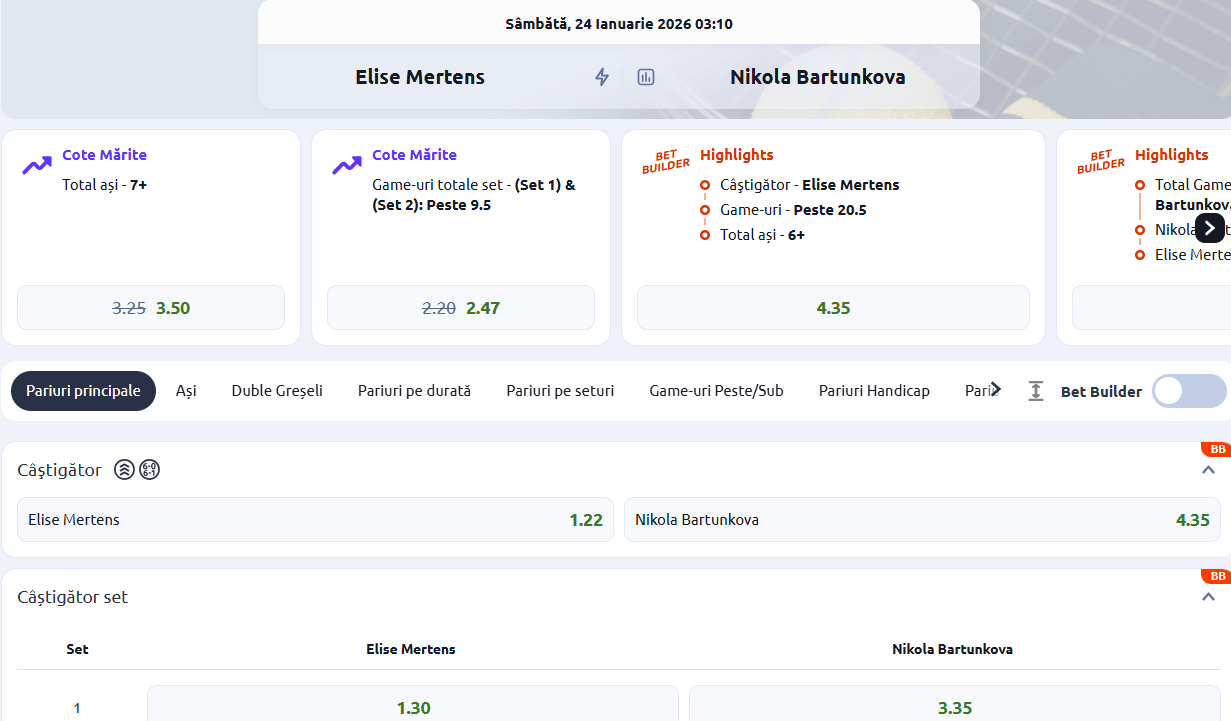
Task: Open match statistics chart icon
Action: pos(646,77)
